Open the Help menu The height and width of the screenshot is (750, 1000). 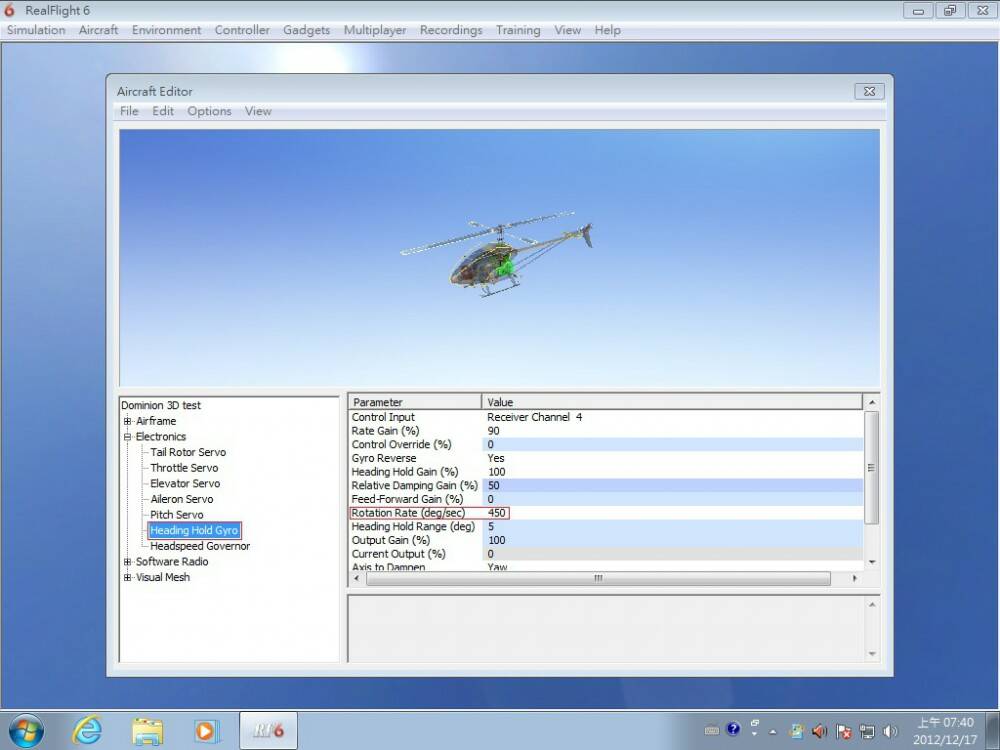(607, 30)
